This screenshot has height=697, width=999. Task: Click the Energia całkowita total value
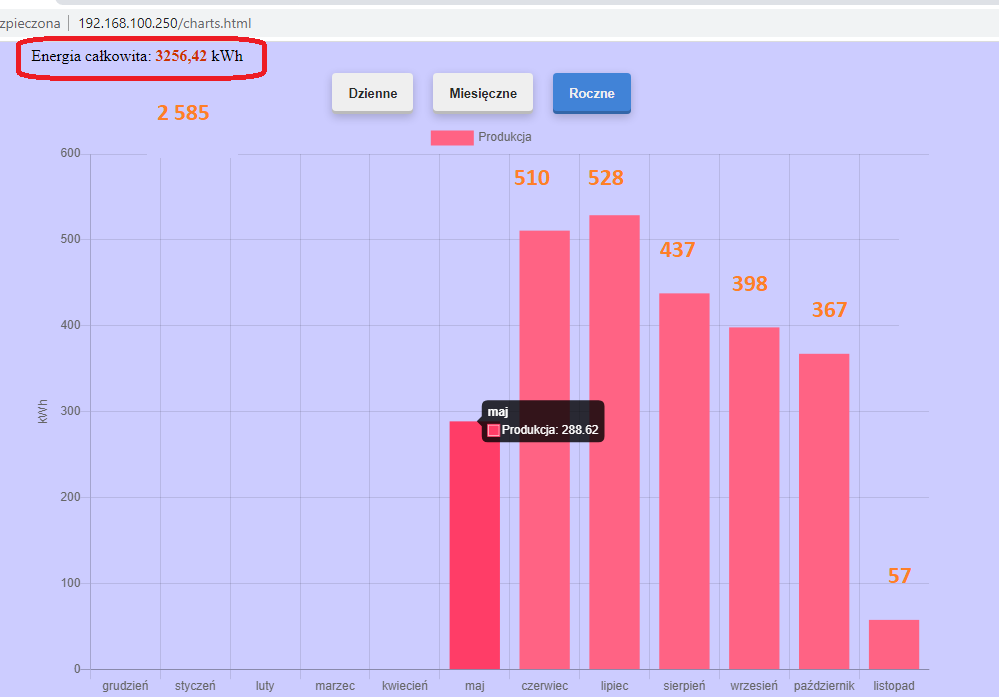(x=181, y=56)
